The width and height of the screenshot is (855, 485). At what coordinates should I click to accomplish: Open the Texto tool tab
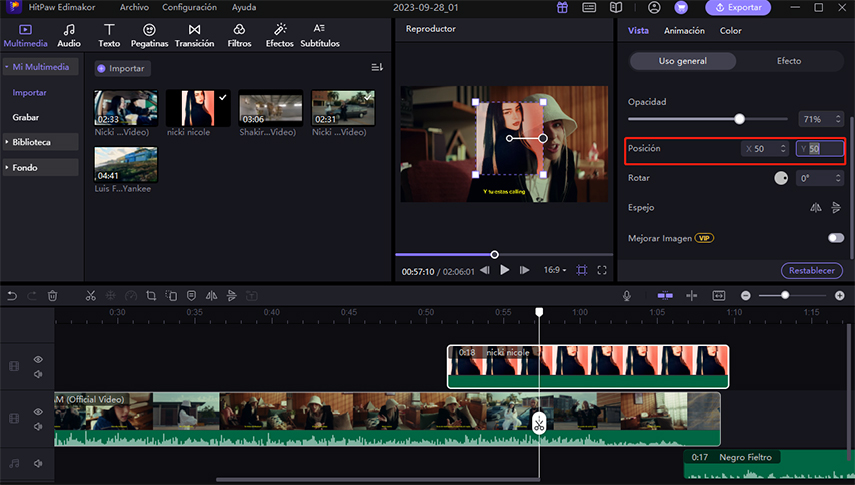(109, 35)
